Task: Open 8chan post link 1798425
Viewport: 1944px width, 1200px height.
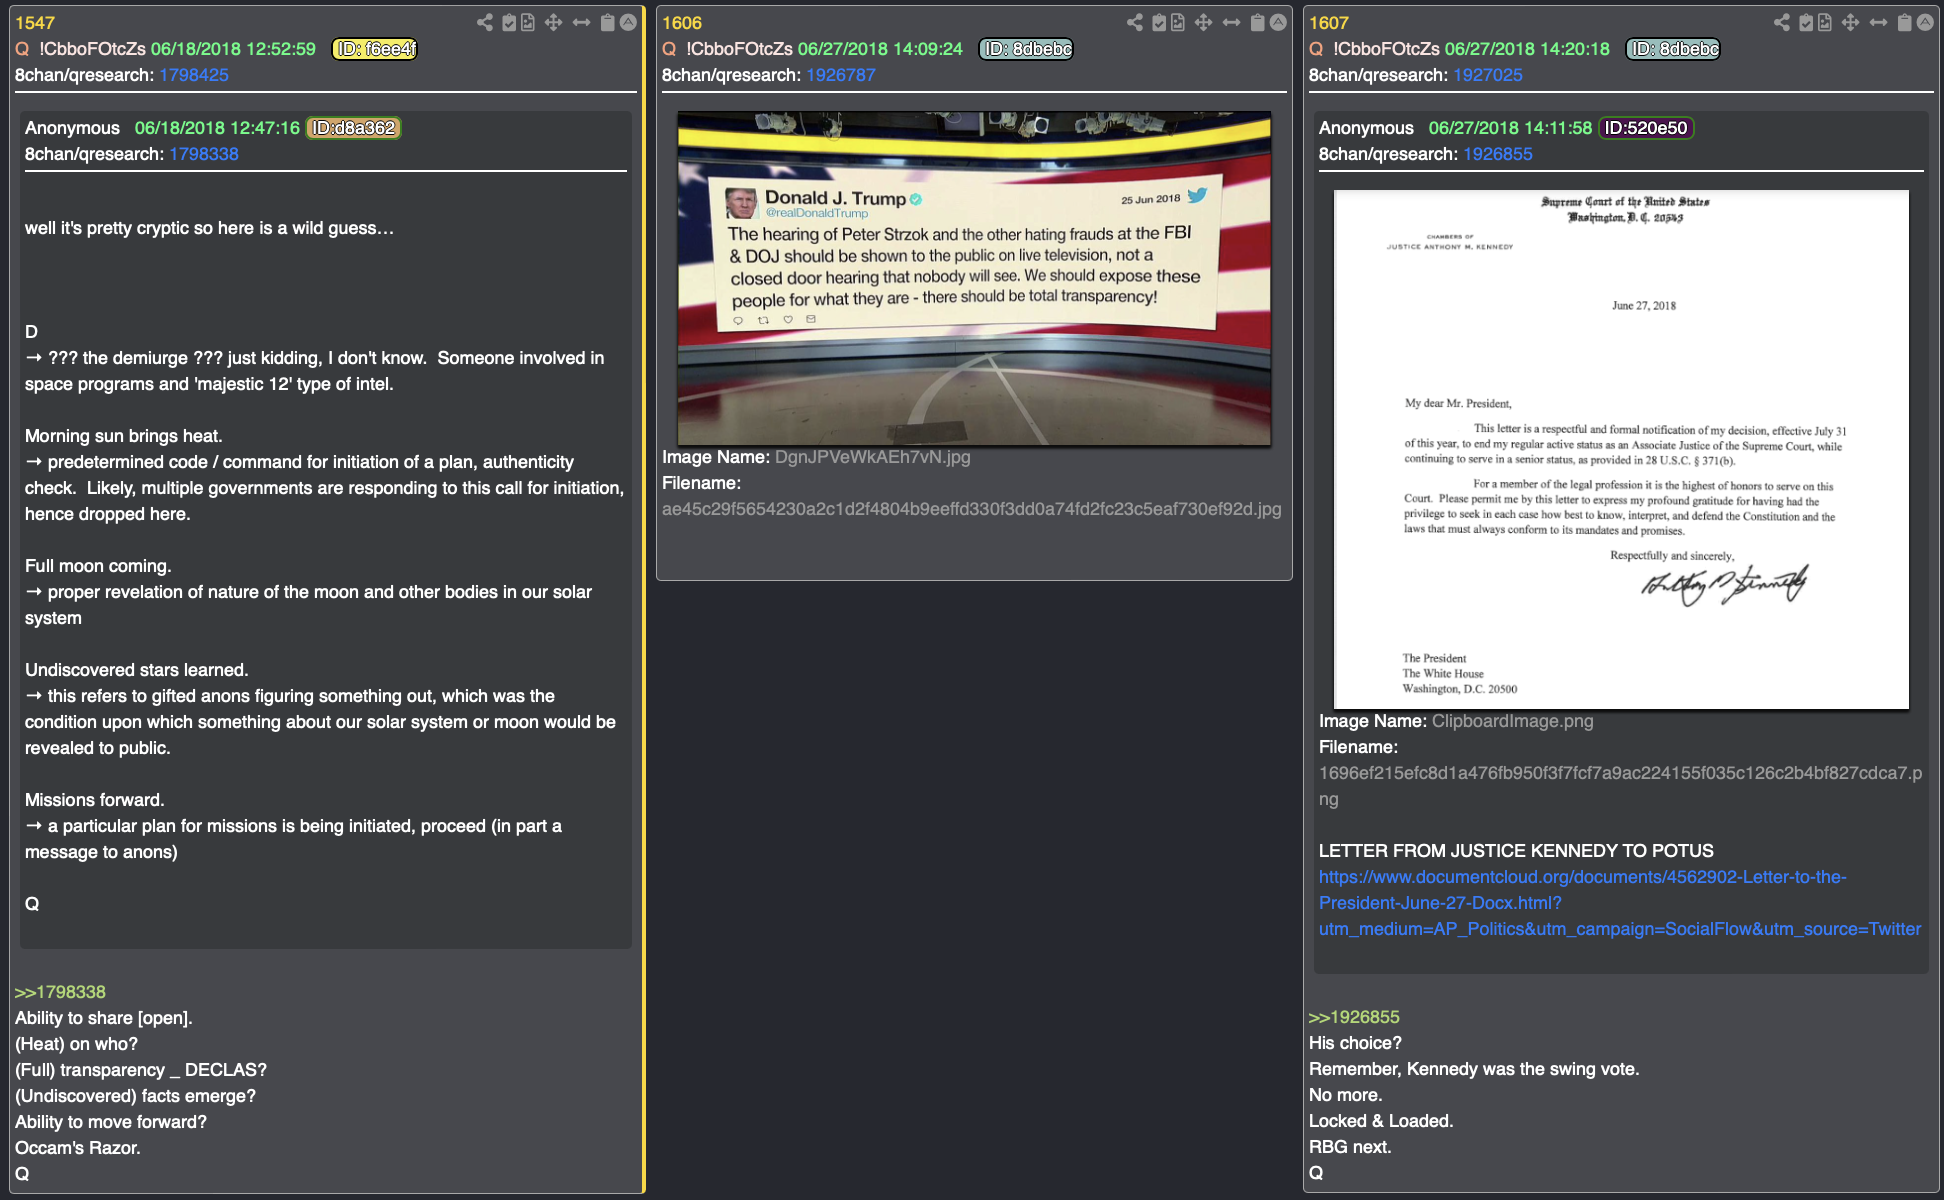Action: 194,75
